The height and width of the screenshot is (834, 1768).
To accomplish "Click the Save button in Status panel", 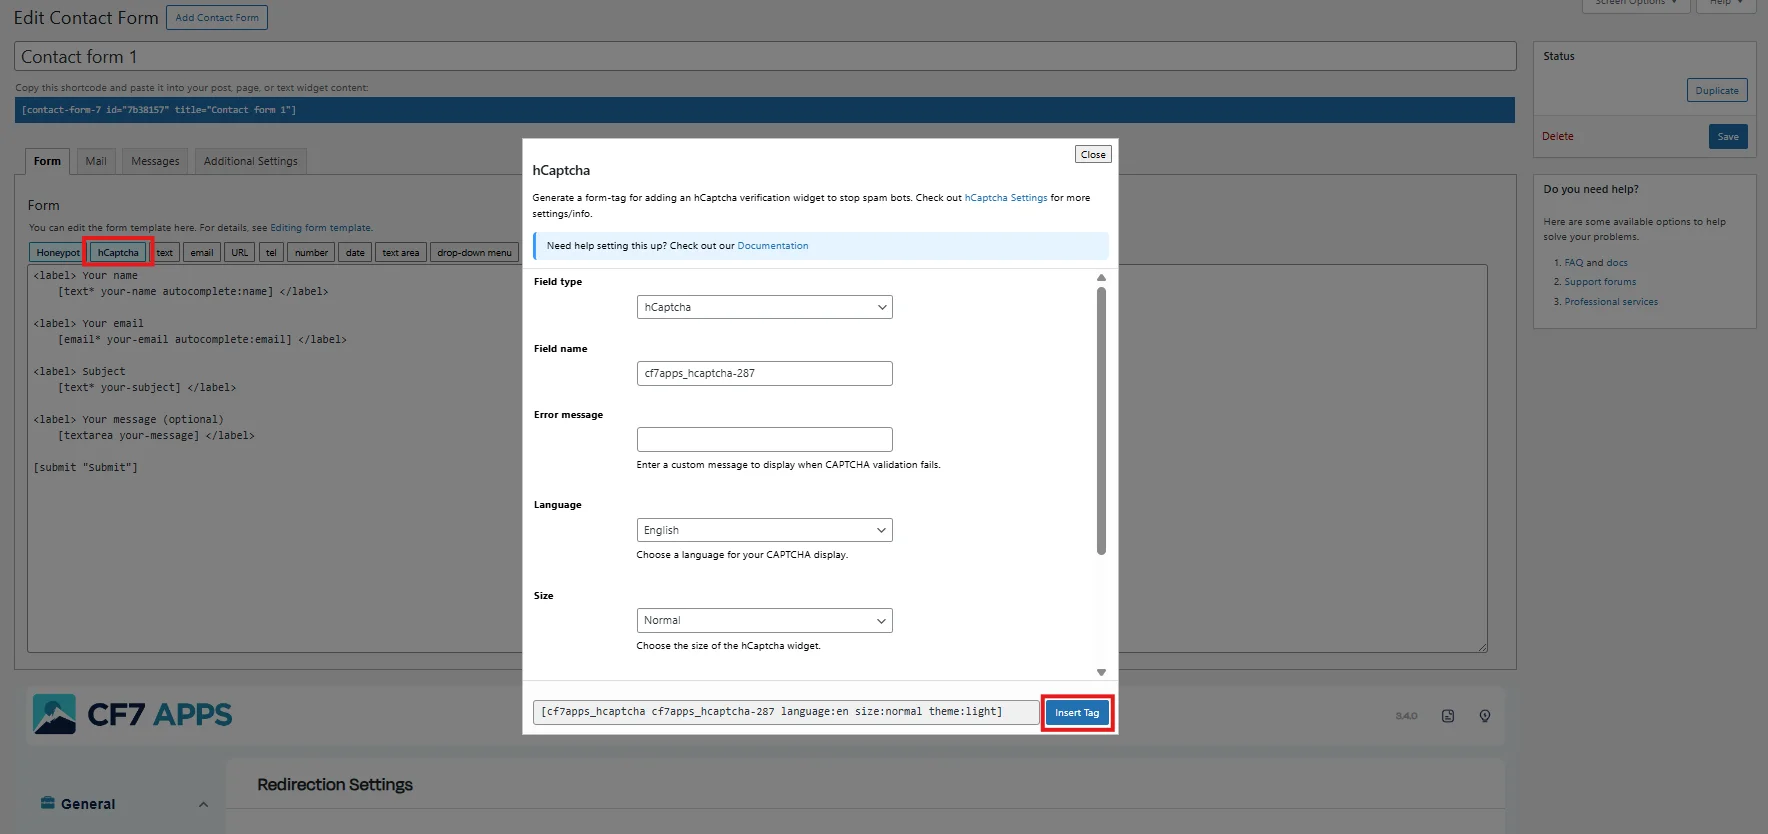I will click(1728, 136).
